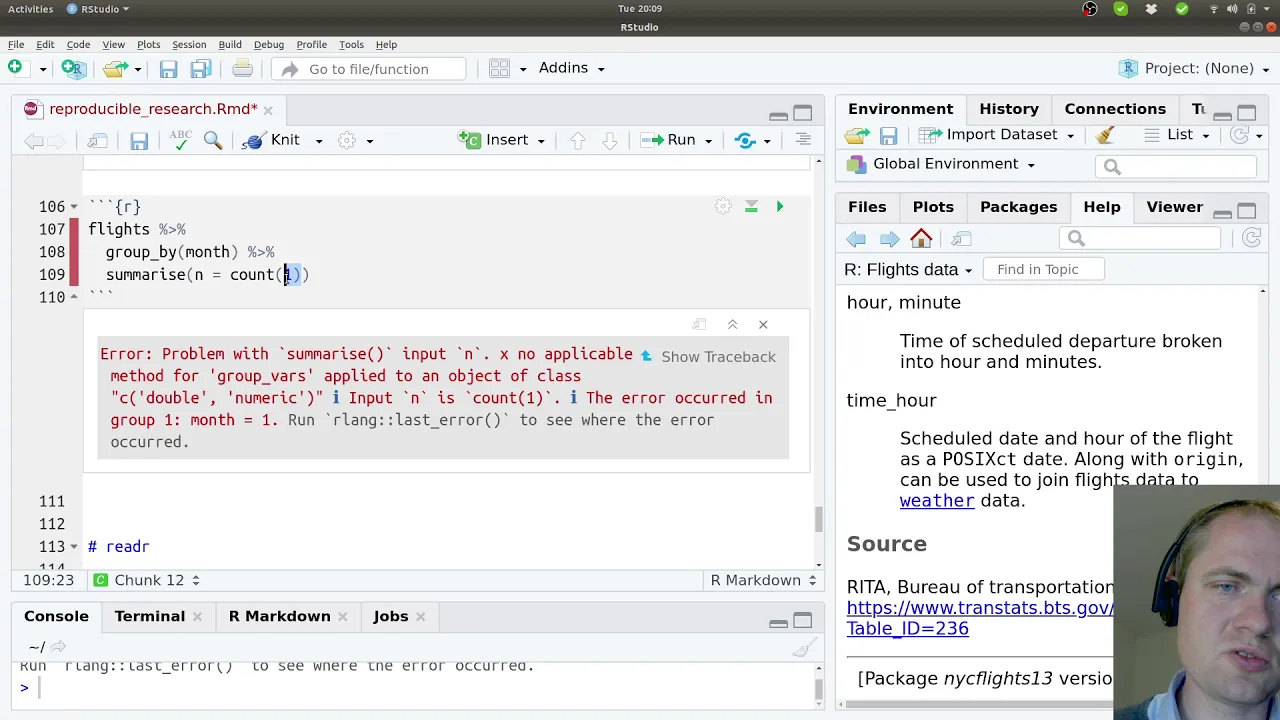This screenshot has height=720, width=1280.
Task: Run current chunk green play icon
Action: [x=780, y=206]
